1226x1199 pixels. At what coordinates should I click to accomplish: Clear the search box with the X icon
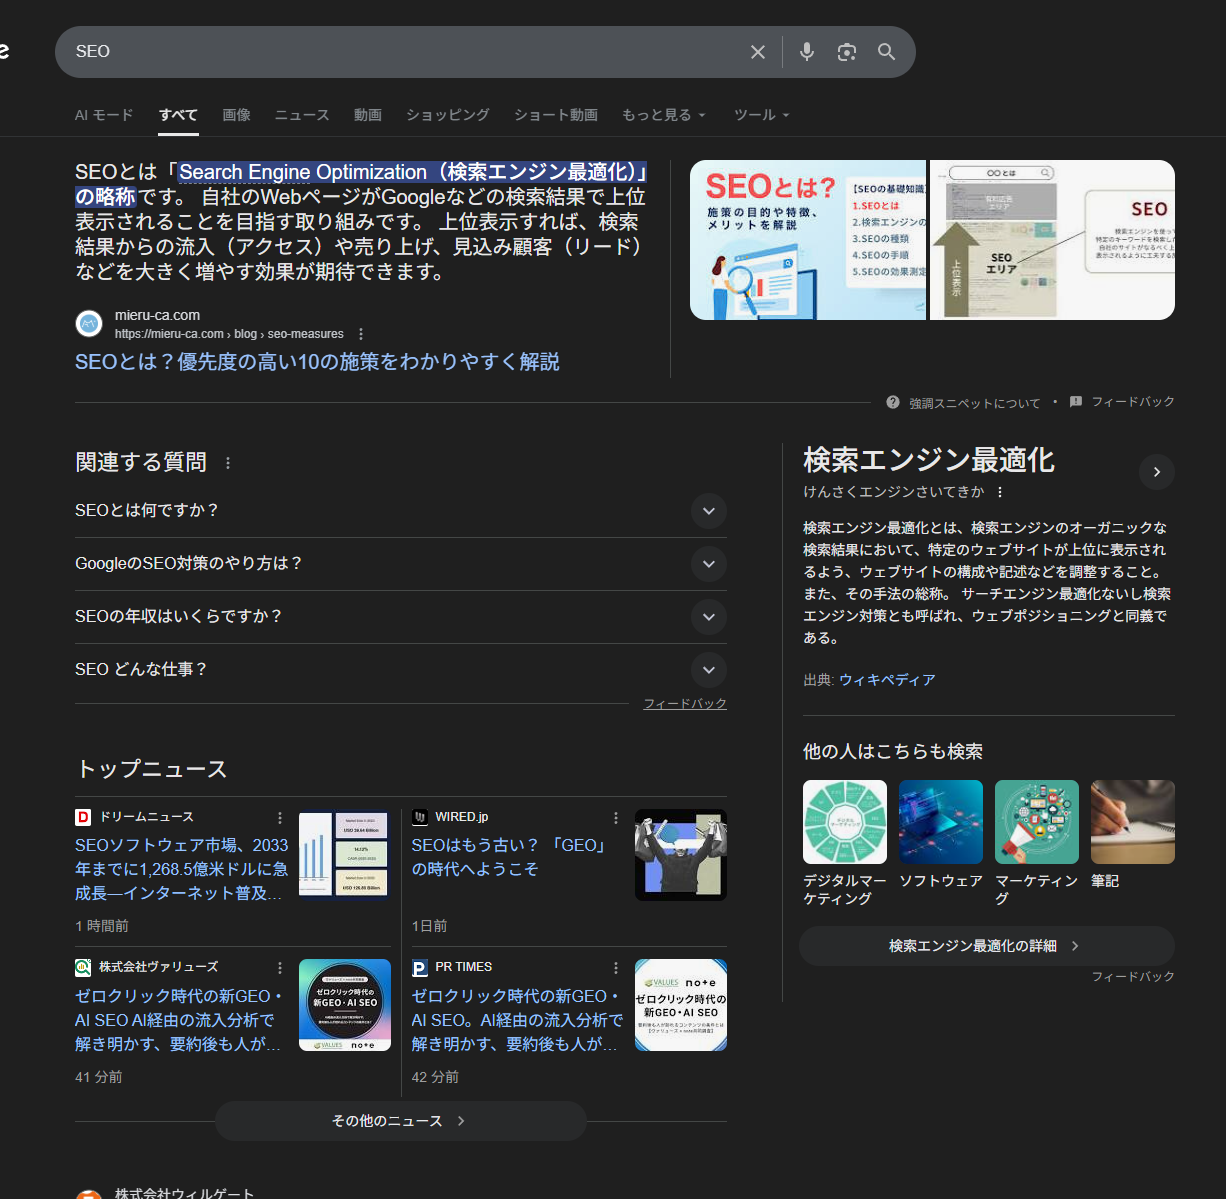point(758,52)
